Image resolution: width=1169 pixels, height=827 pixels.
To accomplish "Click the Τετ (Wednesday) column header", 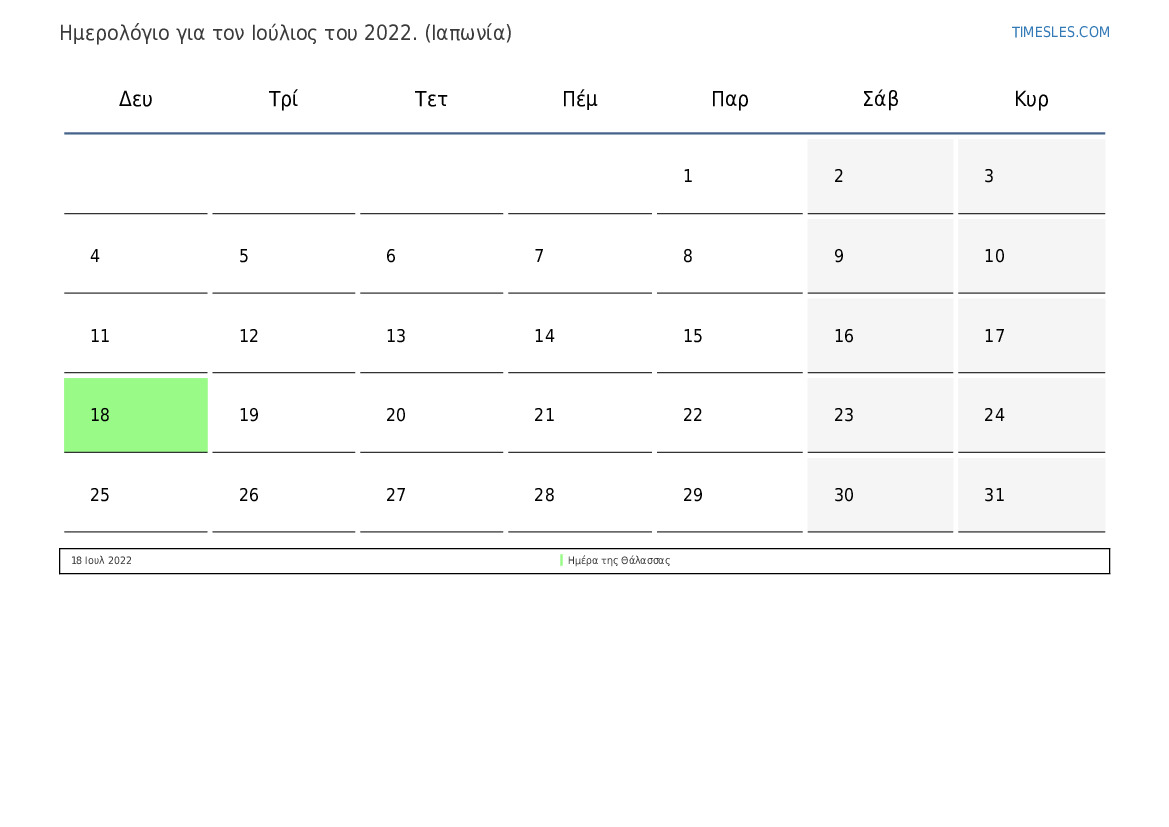I will (x=431, y=99).
